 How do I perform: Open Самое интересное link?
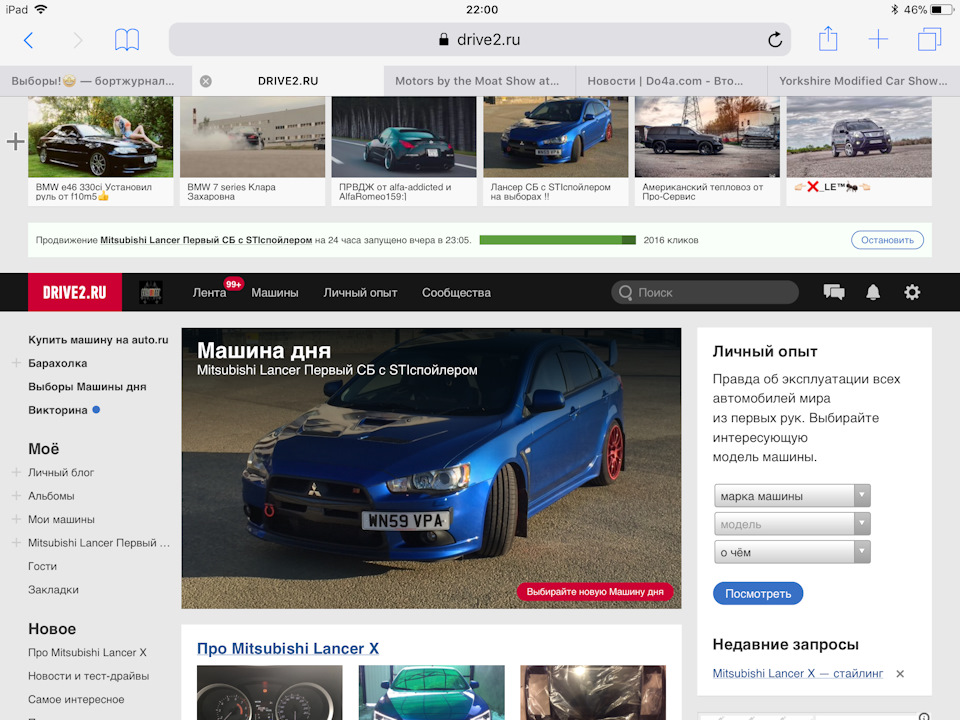[76, 699]
